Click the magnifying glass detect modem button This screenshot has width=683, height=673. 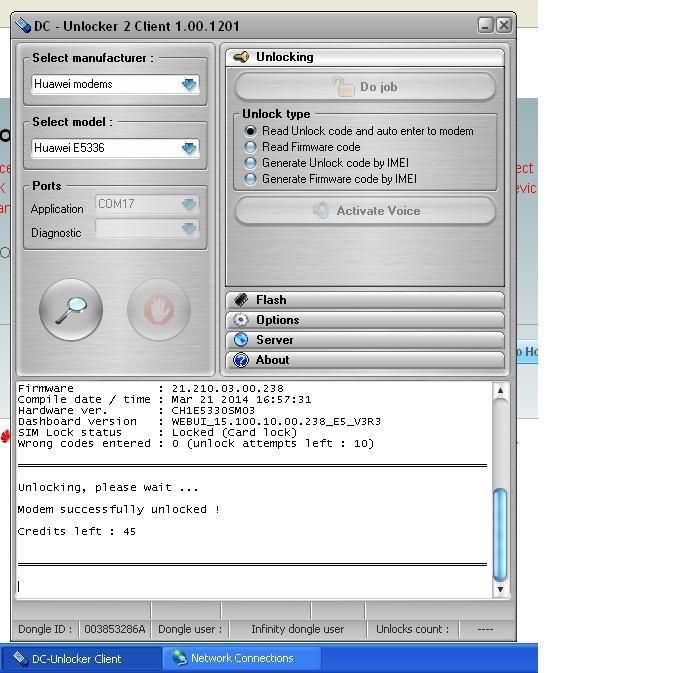(x=71, y=309)
